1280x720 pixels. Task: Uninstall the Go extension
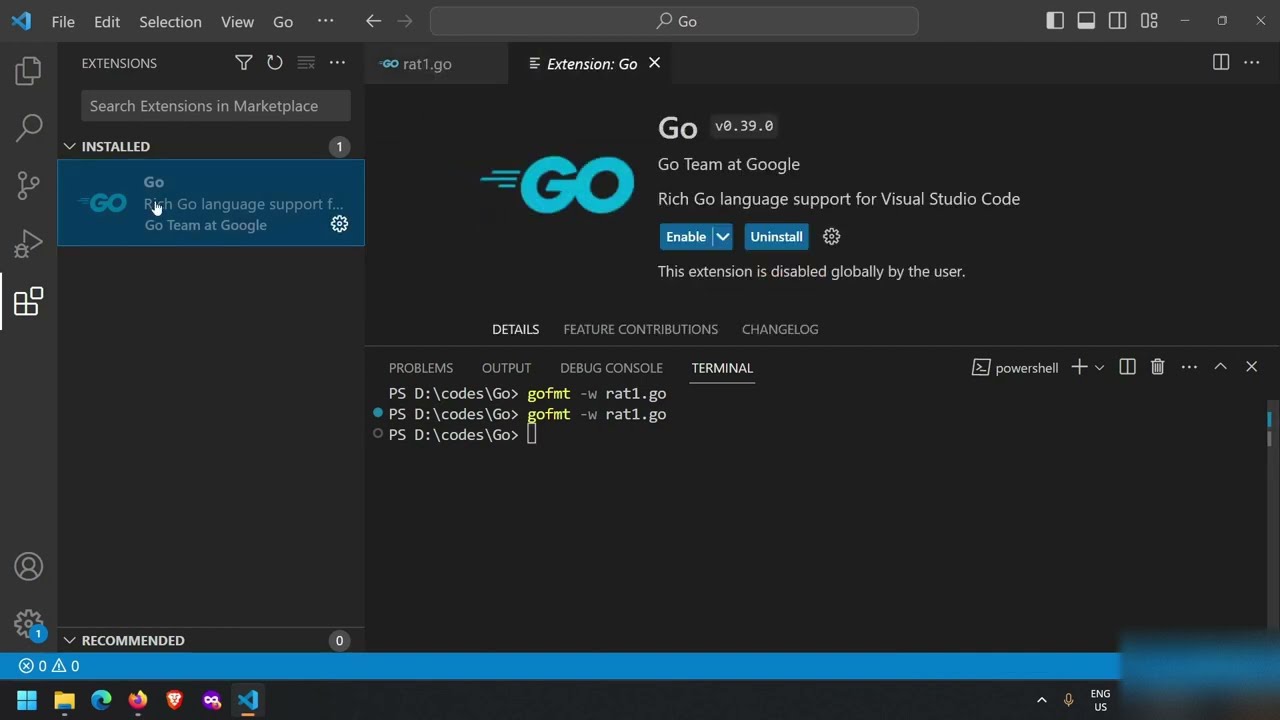click(x=776, y=237)
